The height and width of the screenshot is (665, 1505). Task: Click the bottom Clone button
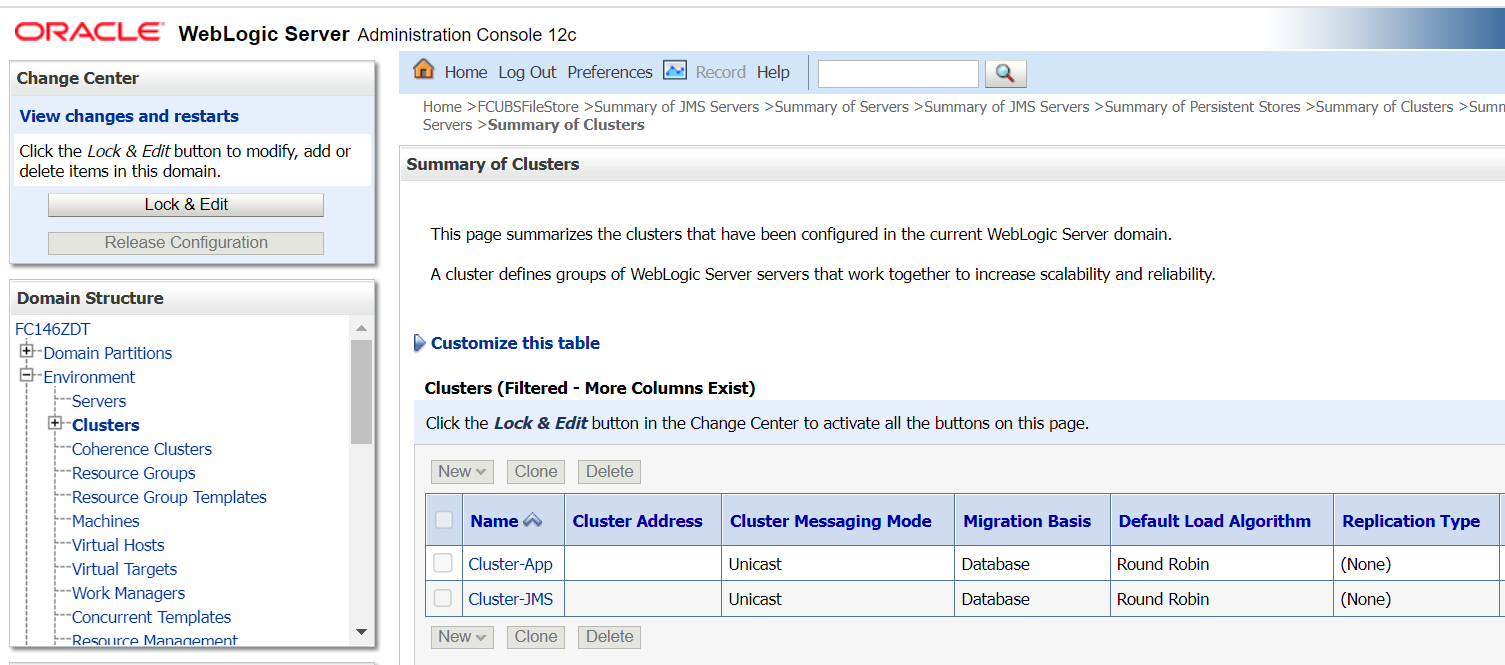tap(536, 637)
